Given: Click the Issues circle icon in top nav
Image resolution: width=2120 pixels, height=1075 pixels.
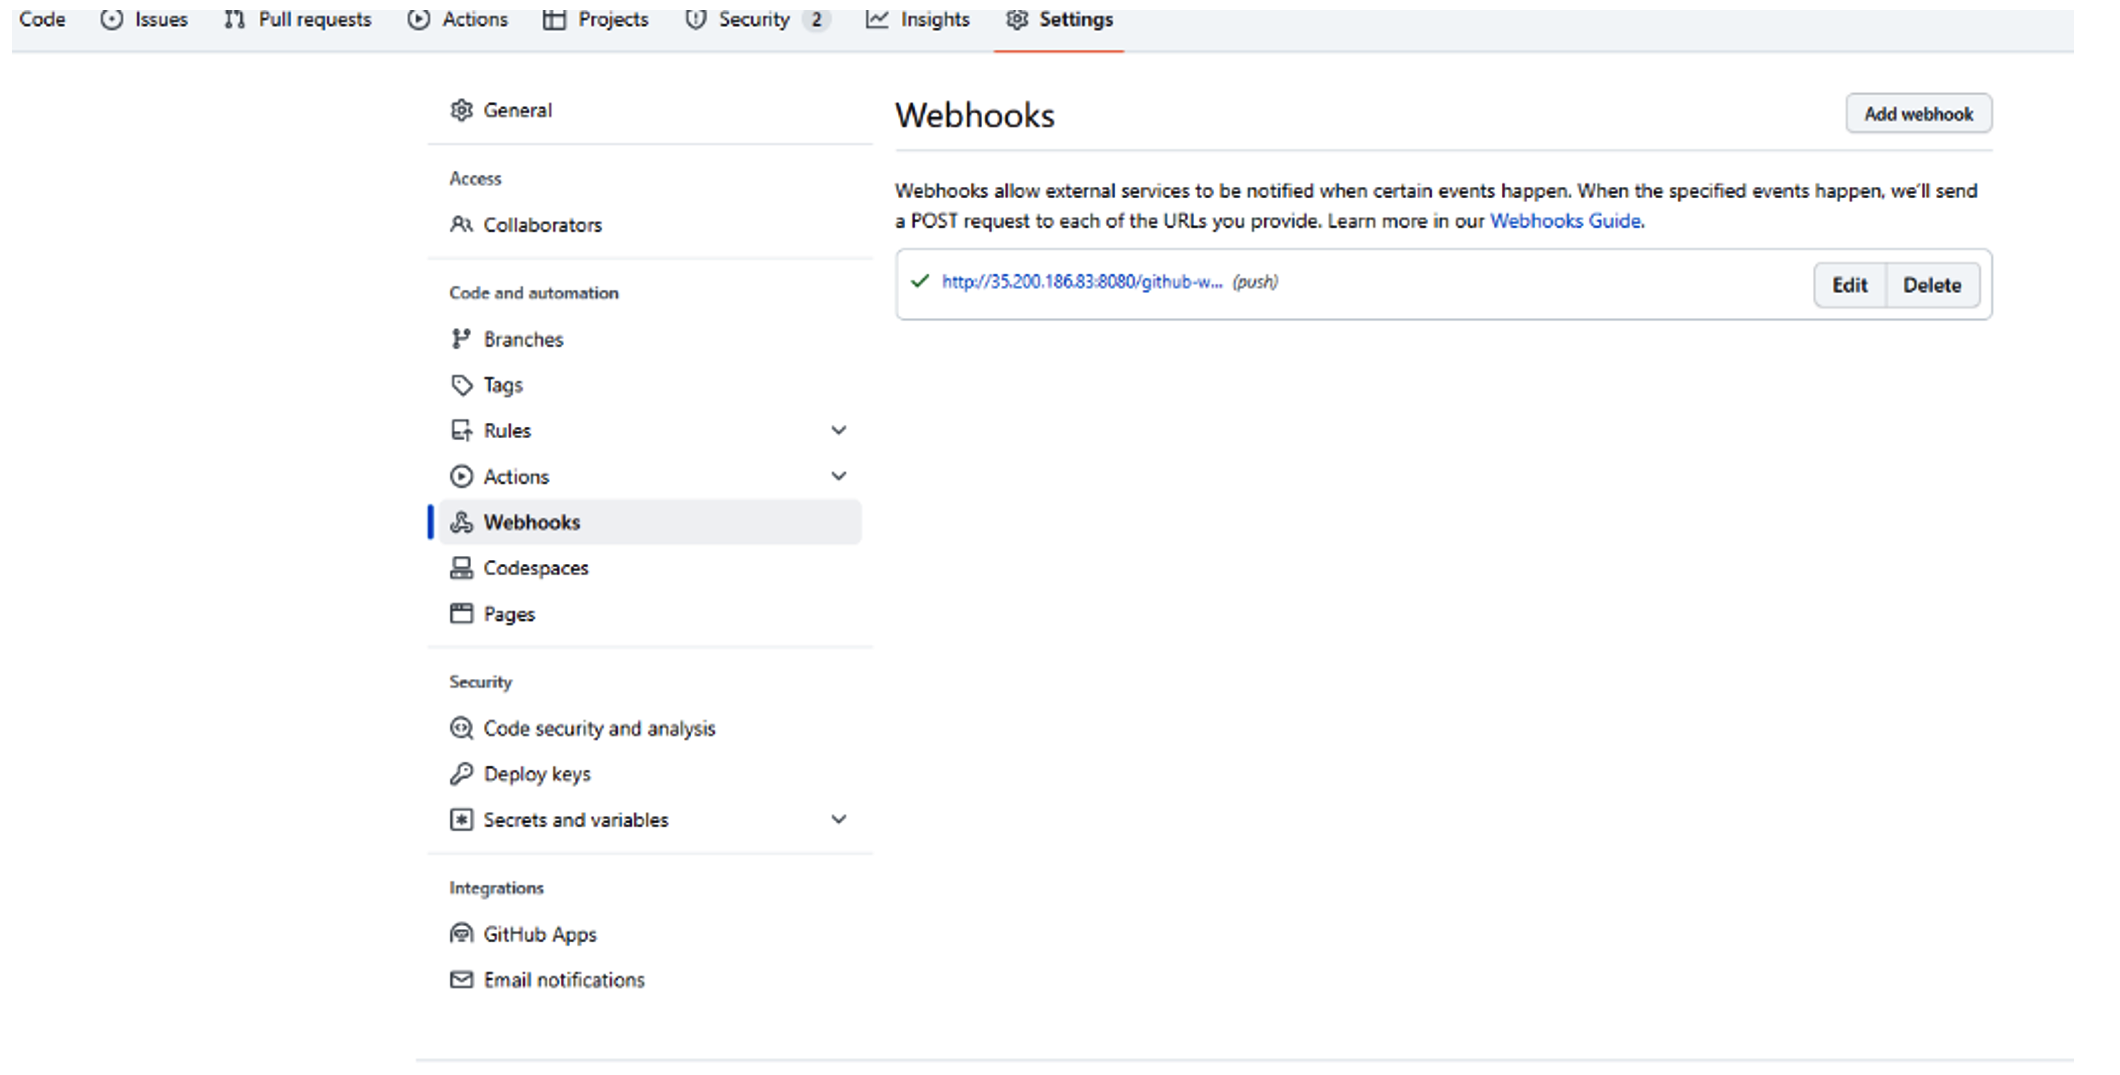Looking at the screenshot, I should [x=112, y=19].
